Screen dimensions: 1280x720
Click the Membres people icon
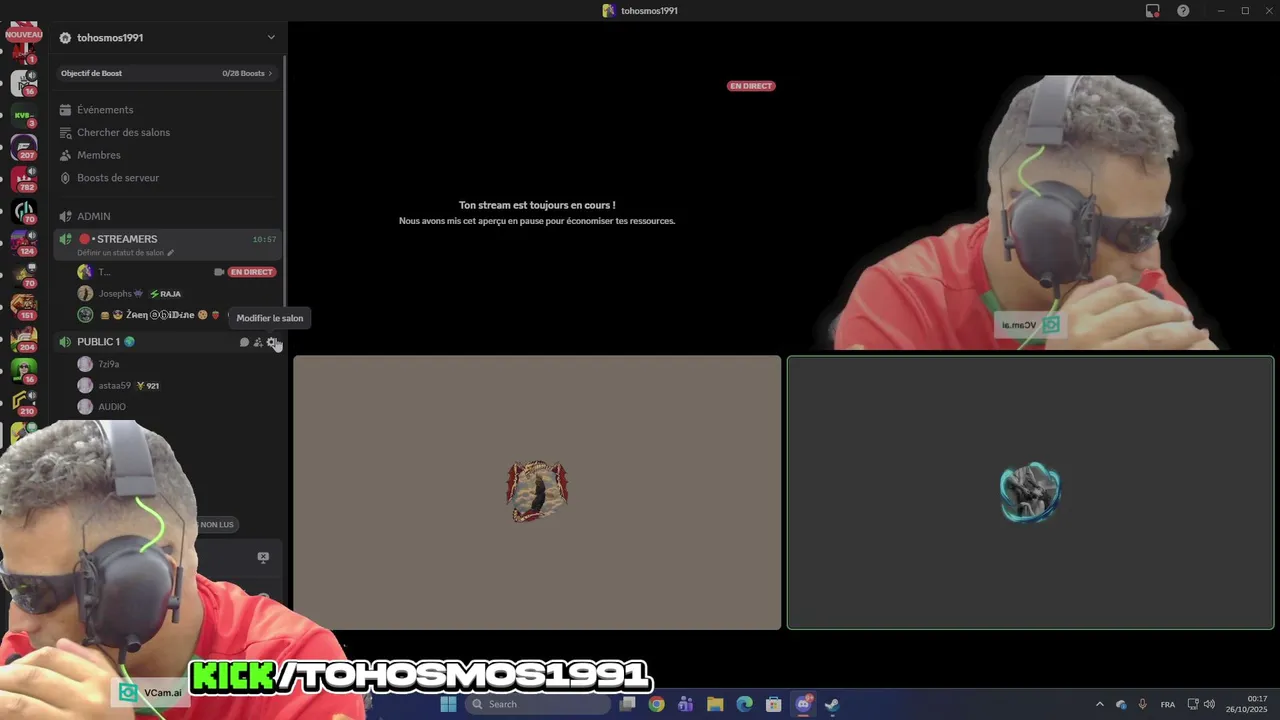pyautogui.click(x=65, y=155)
